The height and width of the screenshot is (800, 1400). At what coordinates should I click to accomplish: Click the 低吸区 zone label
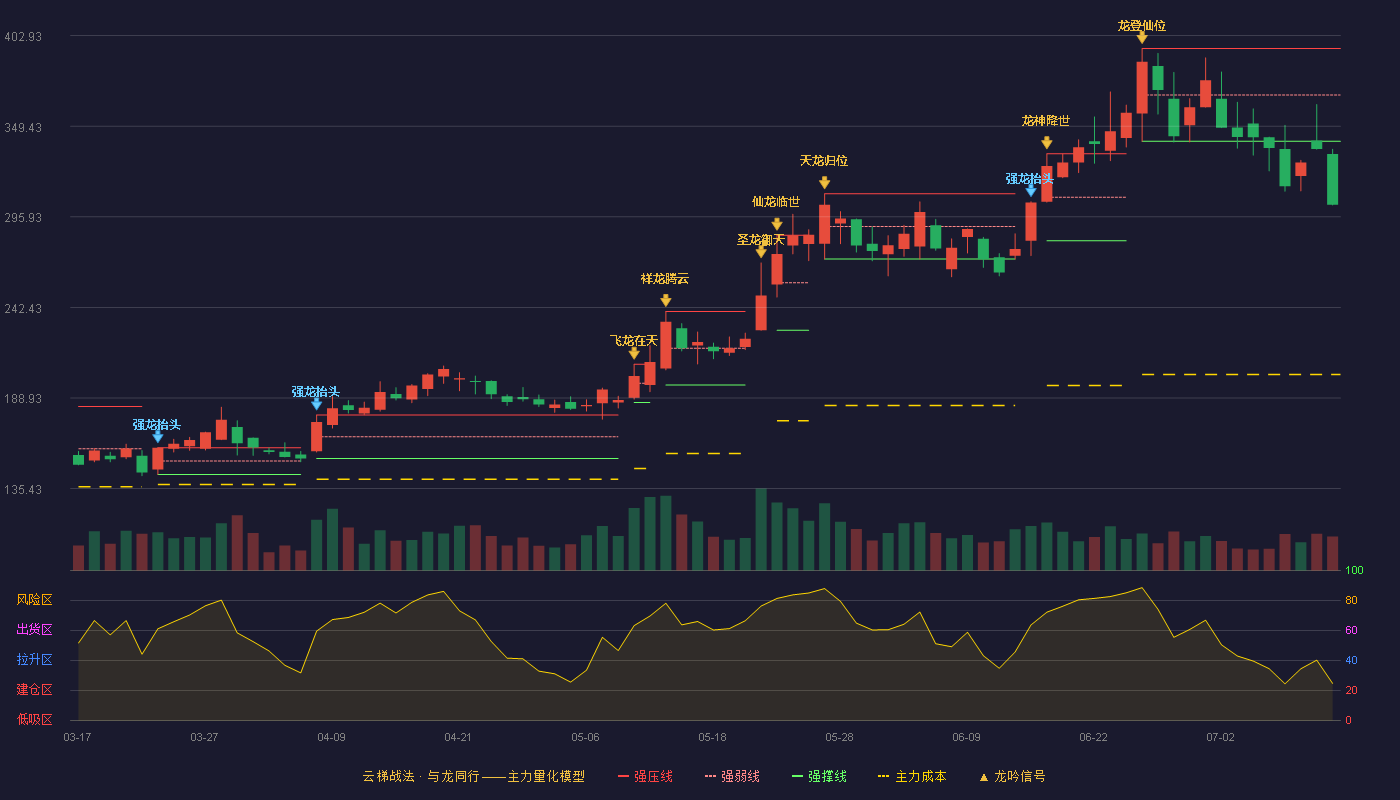coord(34,719)
